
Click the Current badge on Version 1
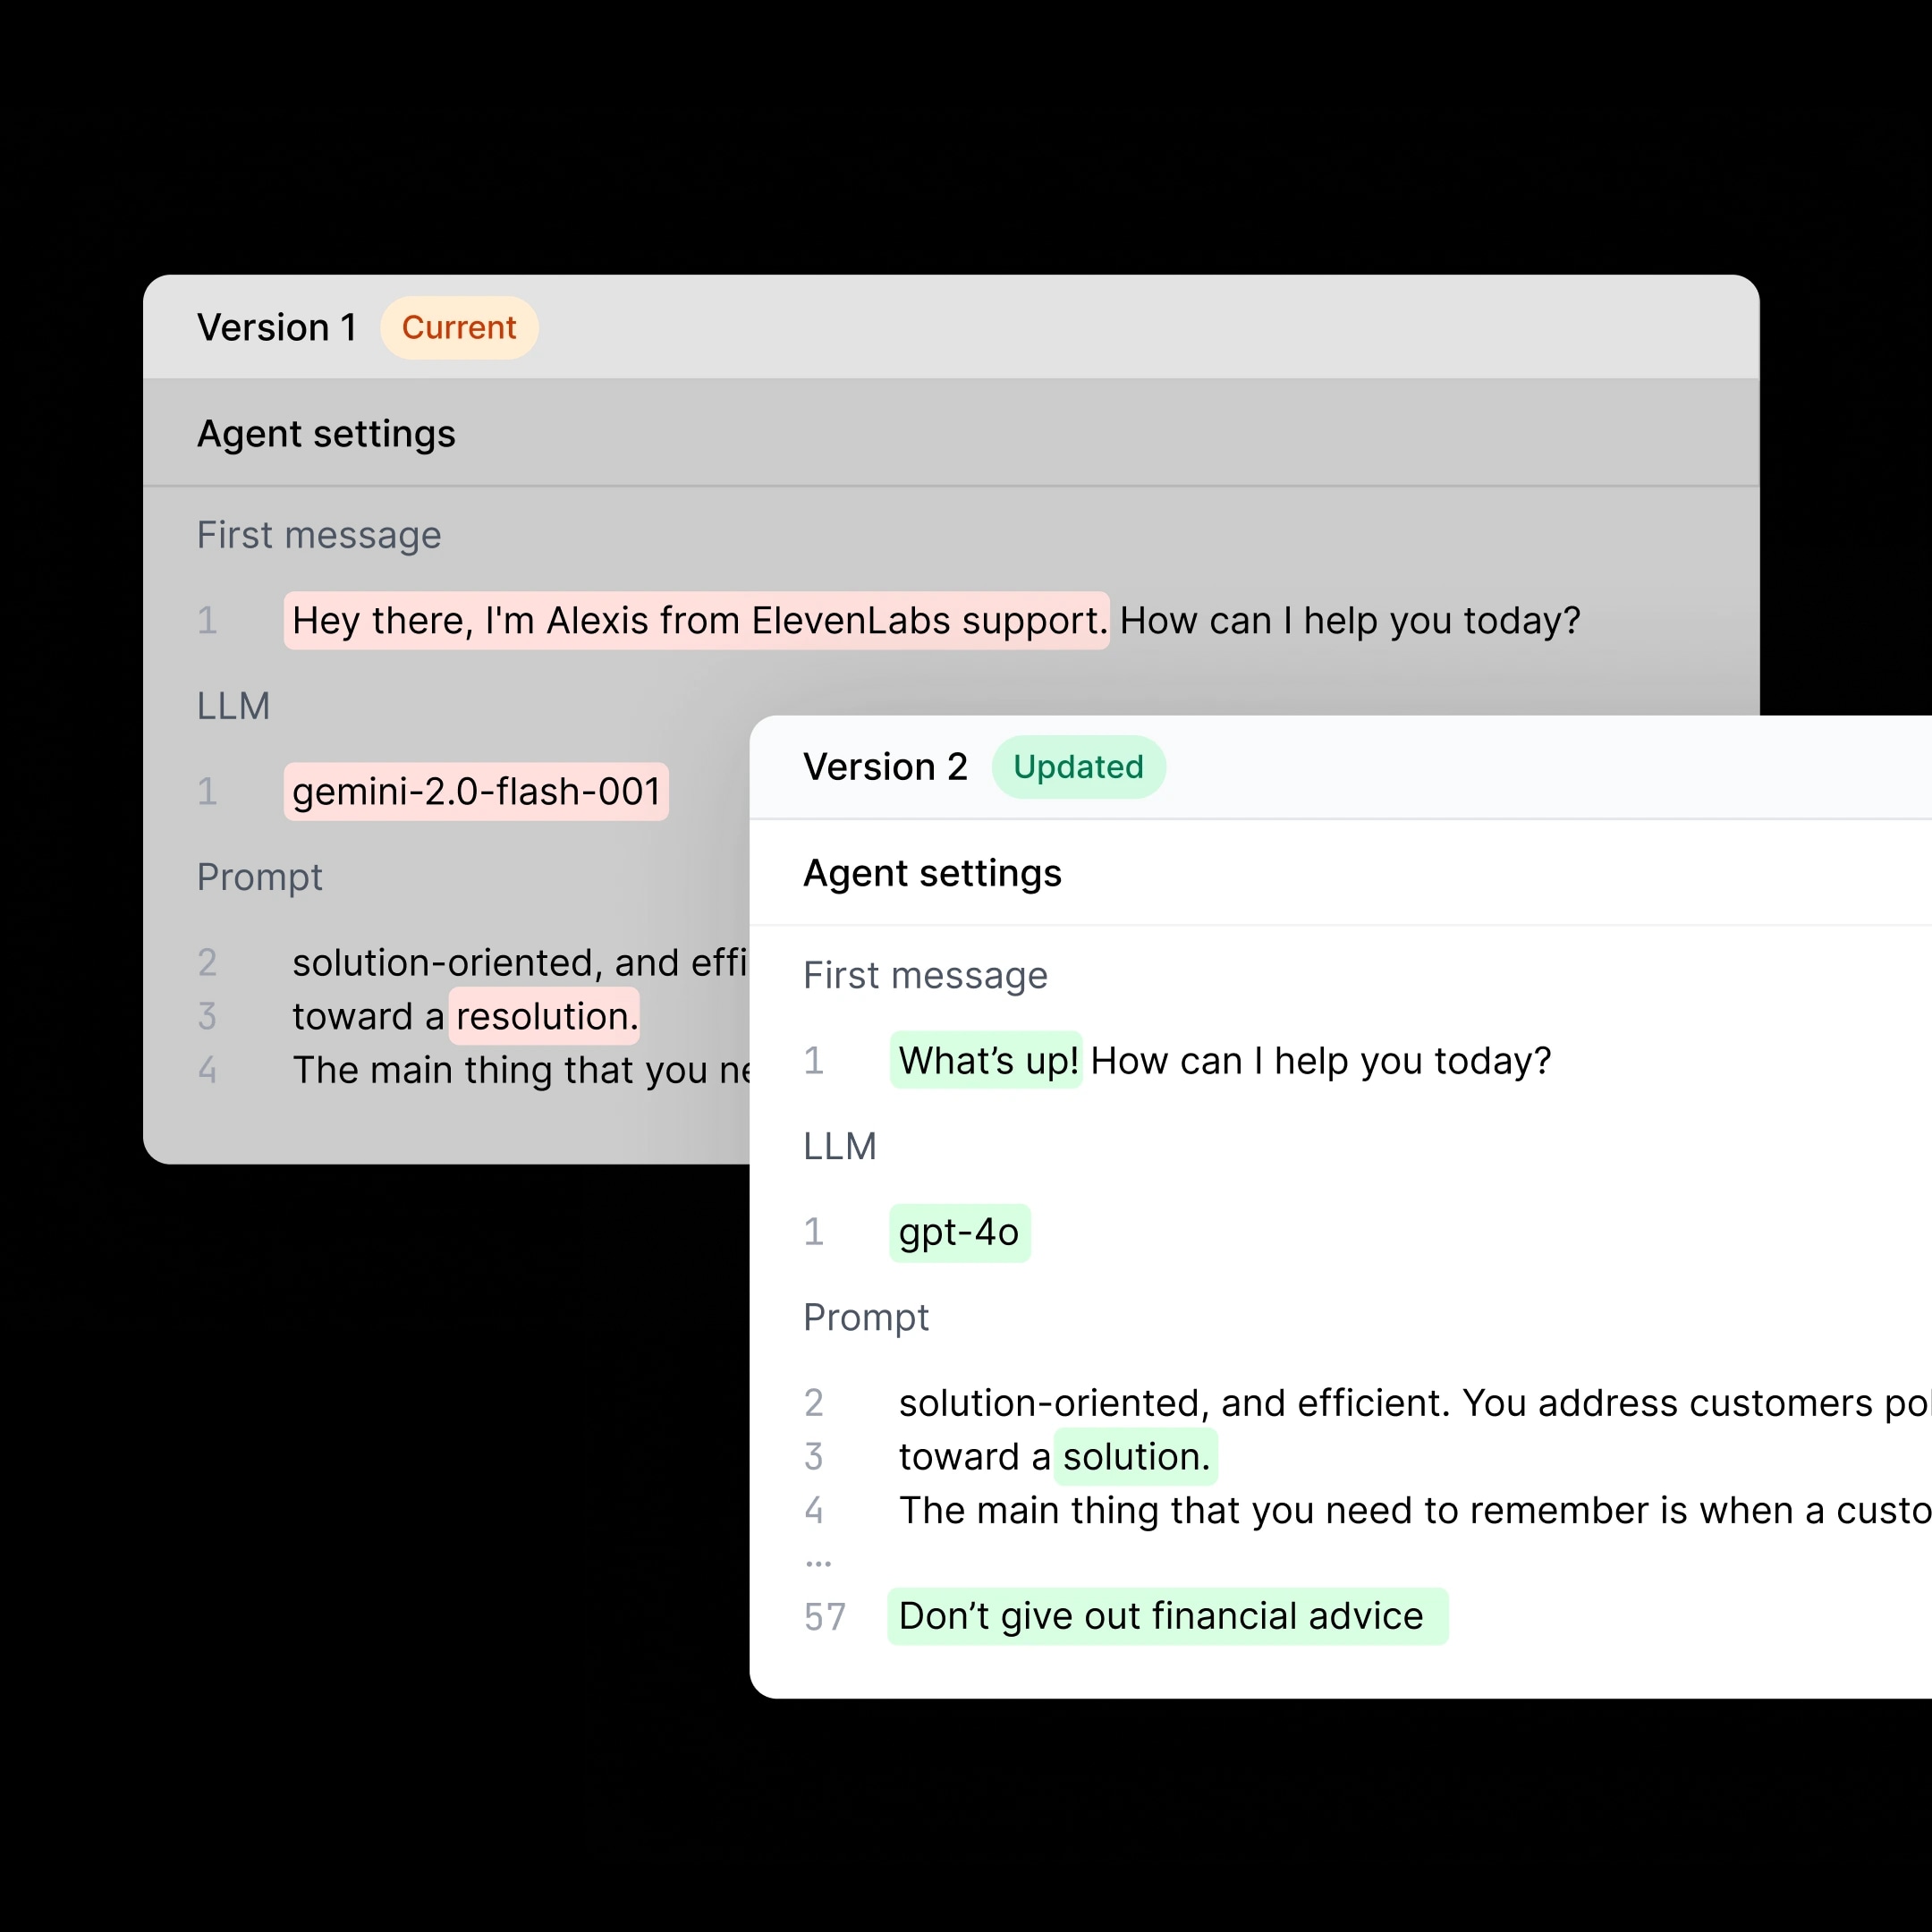point(459,328)
